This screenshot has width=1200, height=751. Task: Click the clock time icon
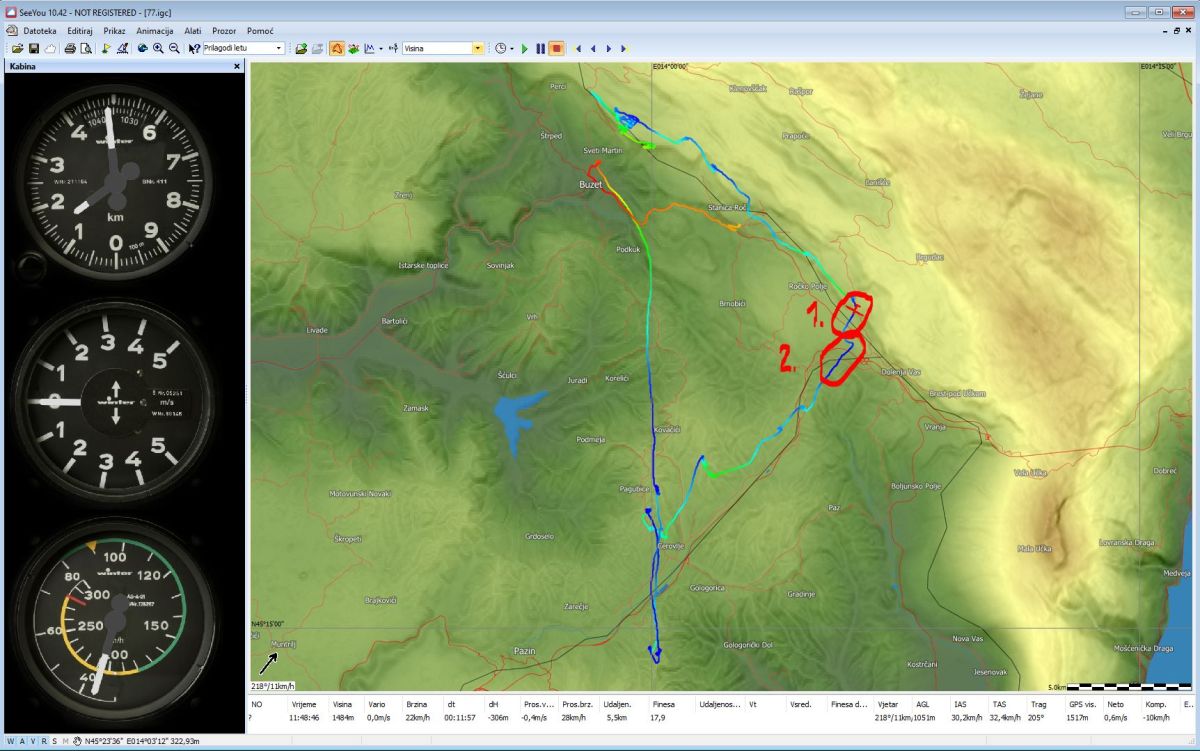point(500,48)
